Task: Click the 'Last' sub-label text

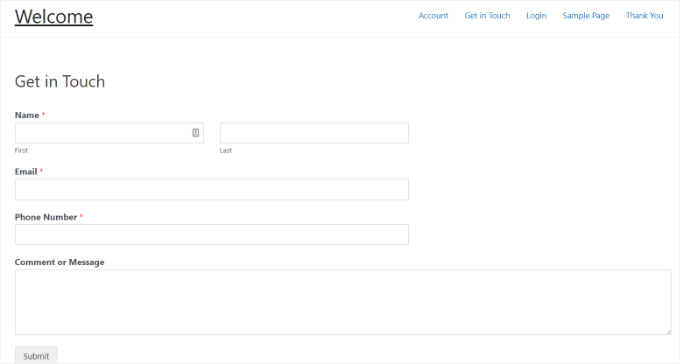Action: 226,151
